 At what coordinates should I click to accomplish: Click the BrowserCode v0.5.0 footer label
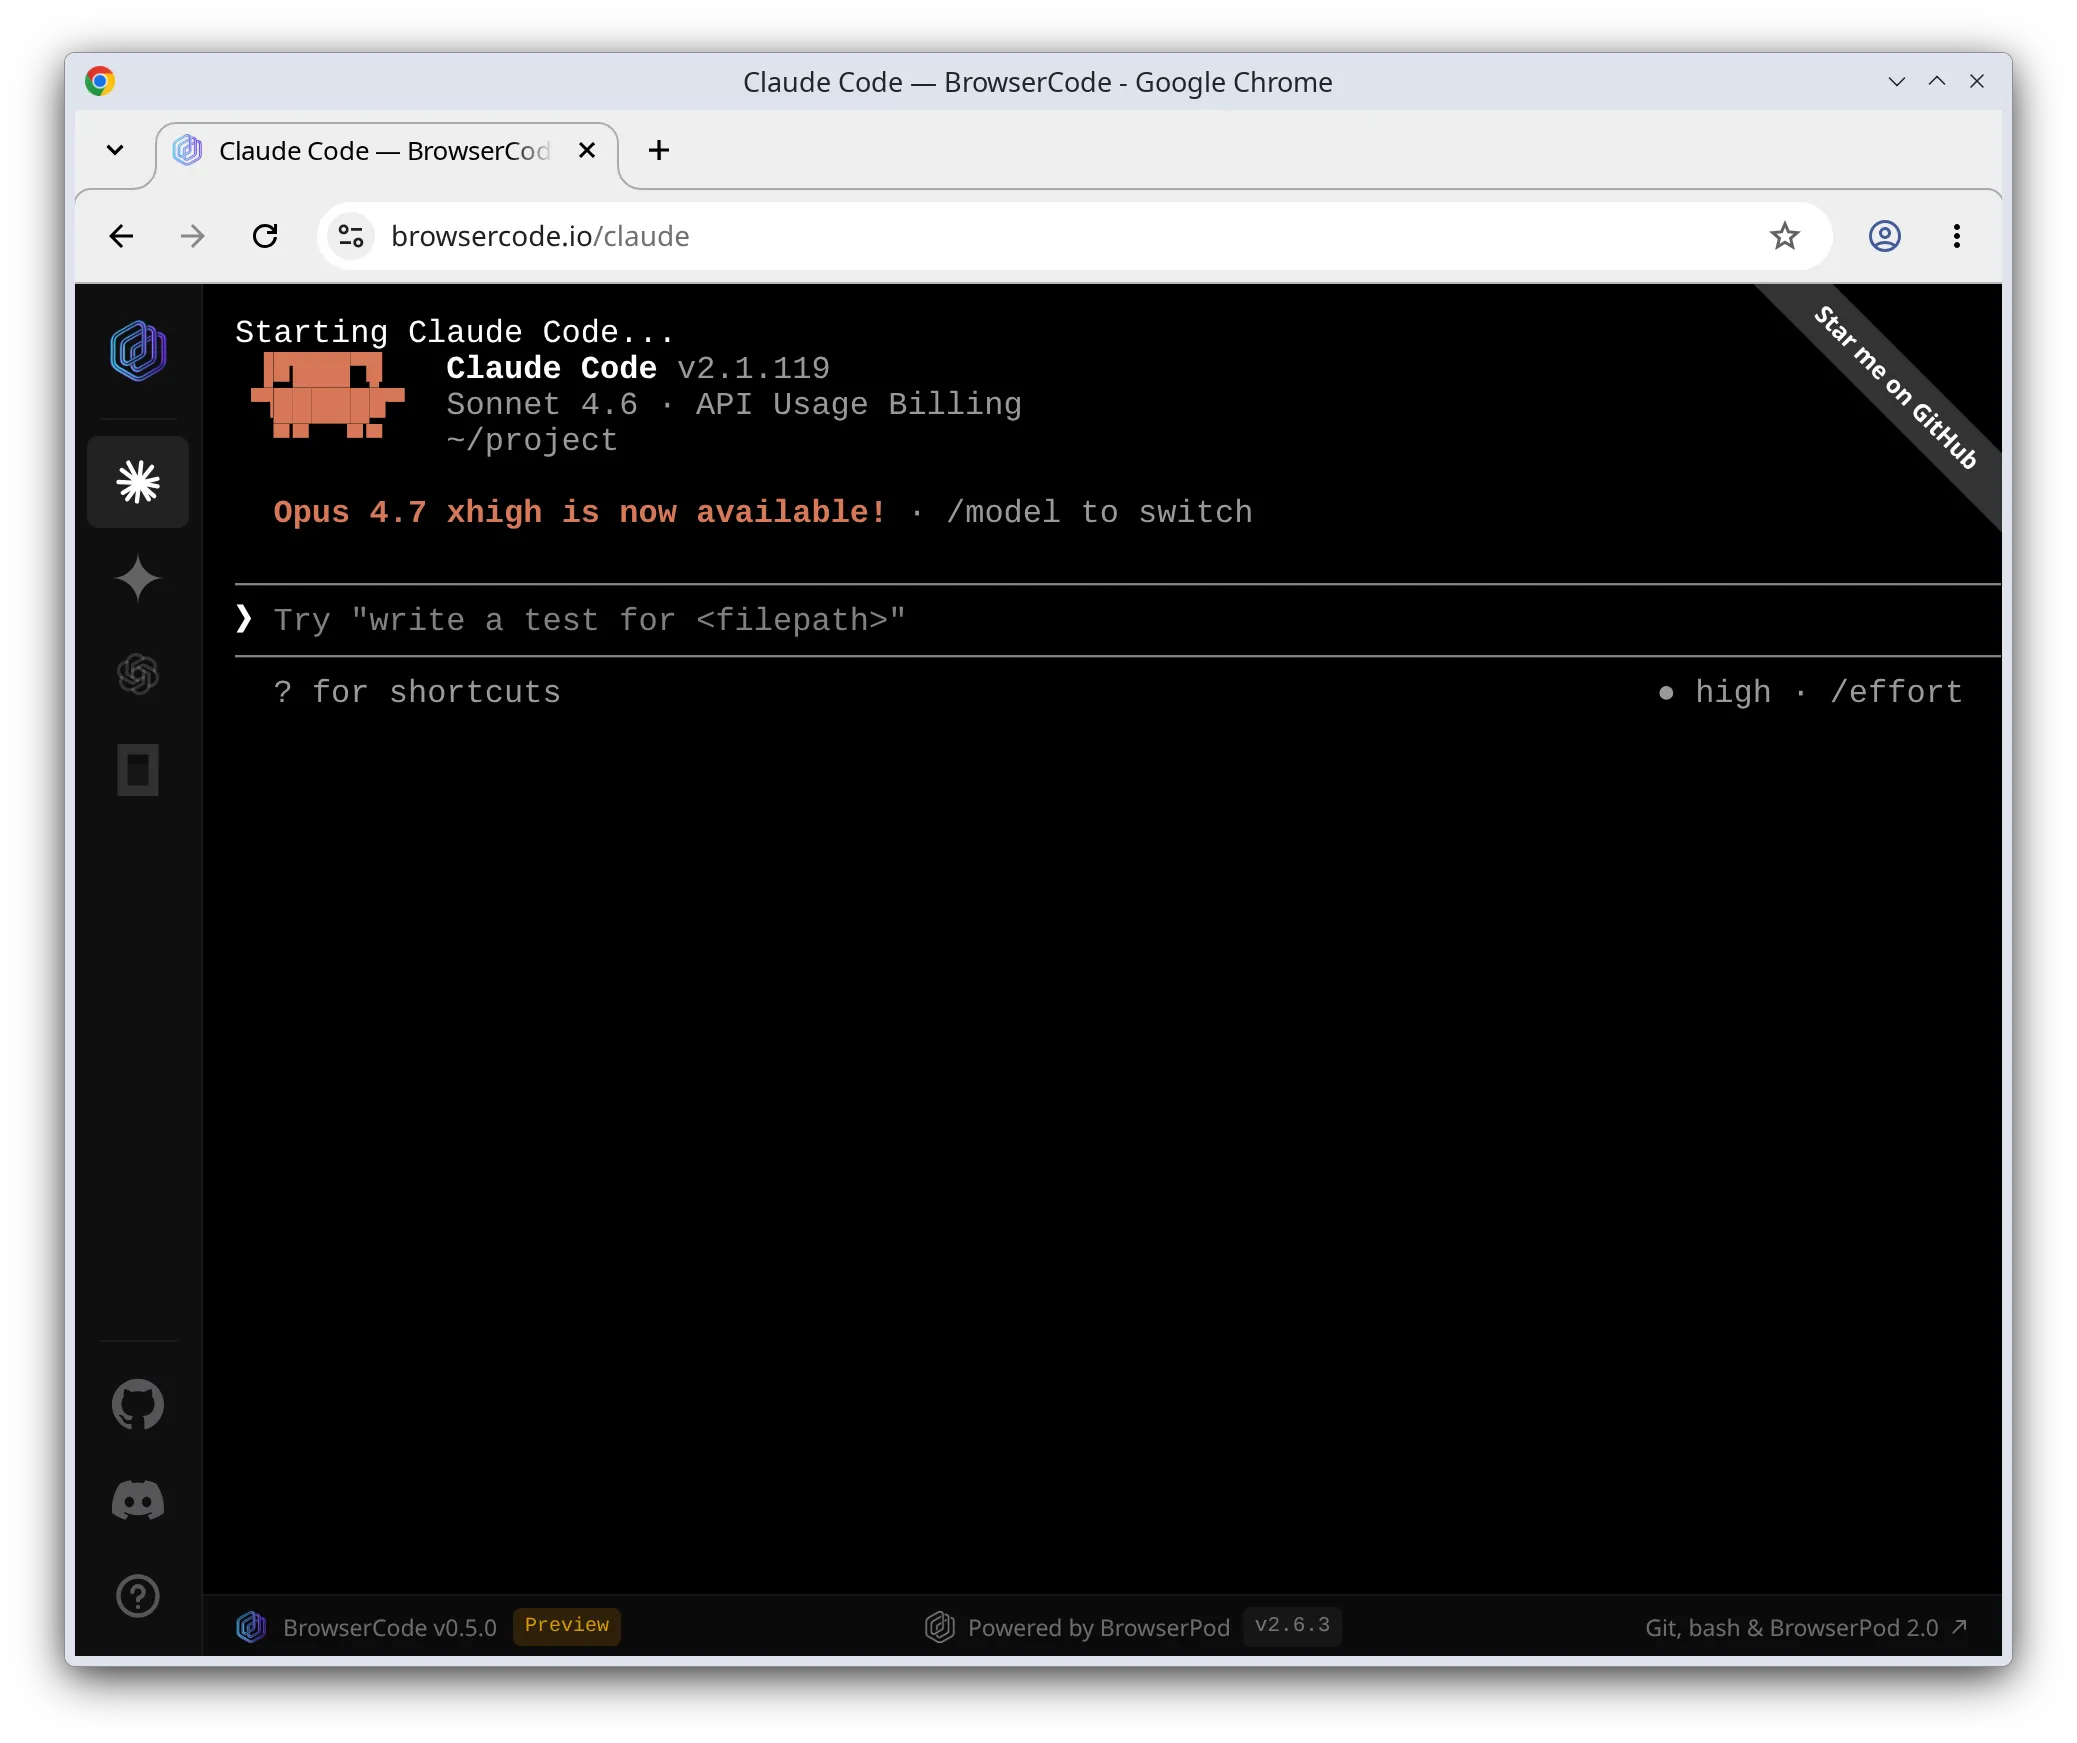[390, 1627]
